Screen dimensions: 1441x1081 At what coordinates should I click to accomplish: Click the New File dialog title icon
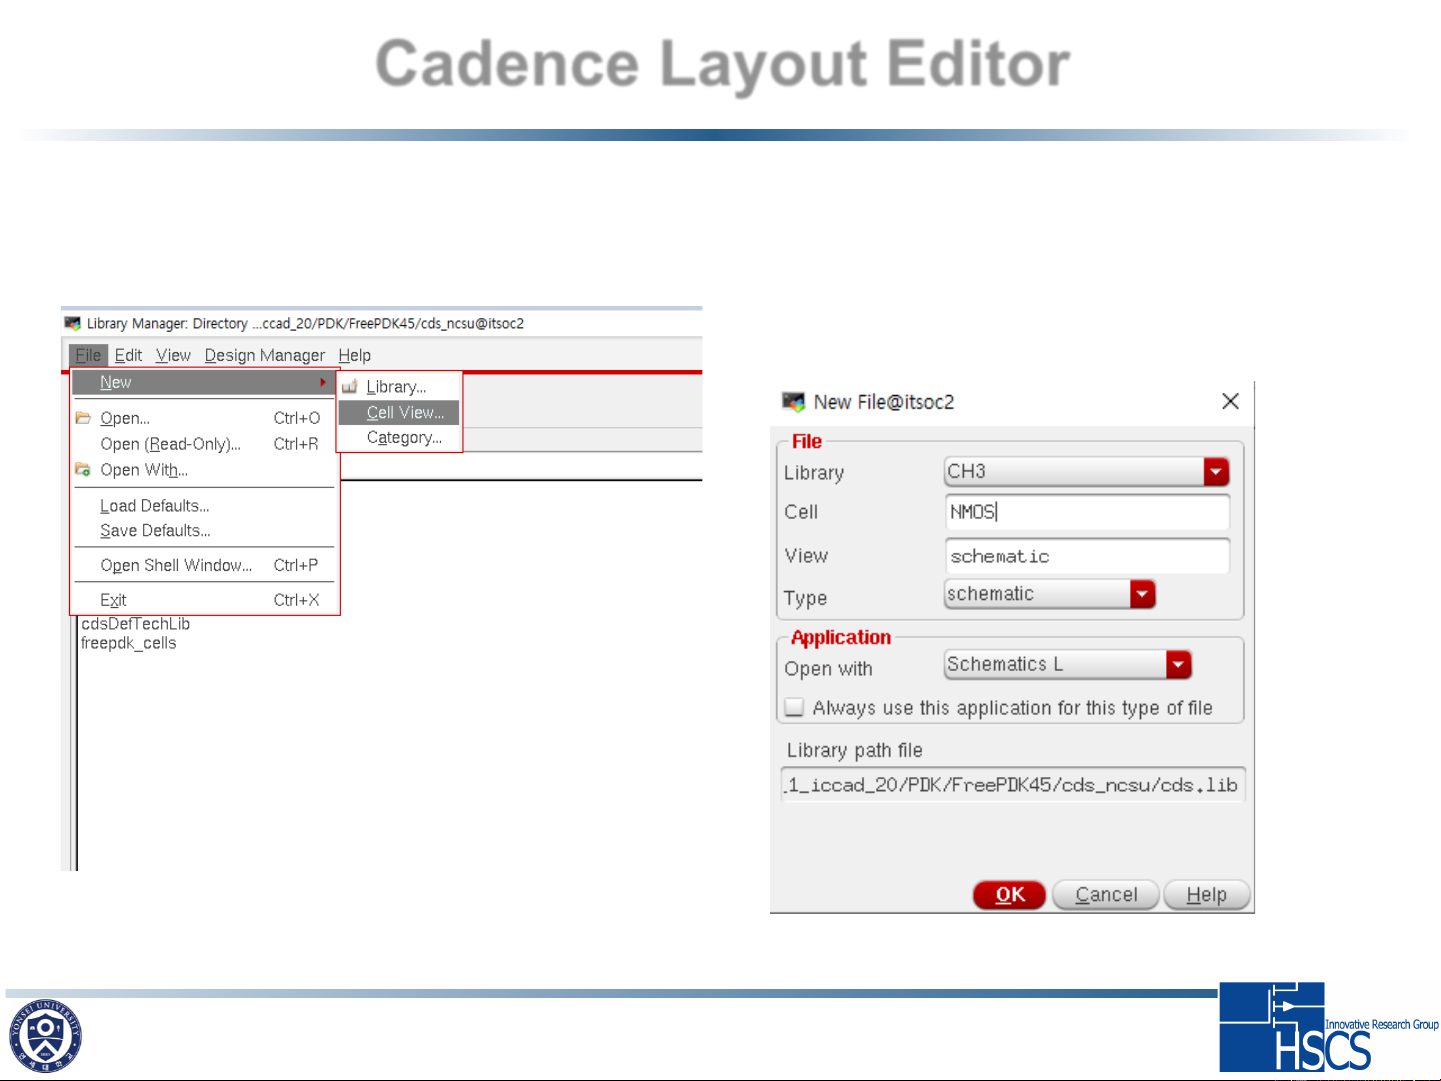pyautogui.click(x=793, y=402)
